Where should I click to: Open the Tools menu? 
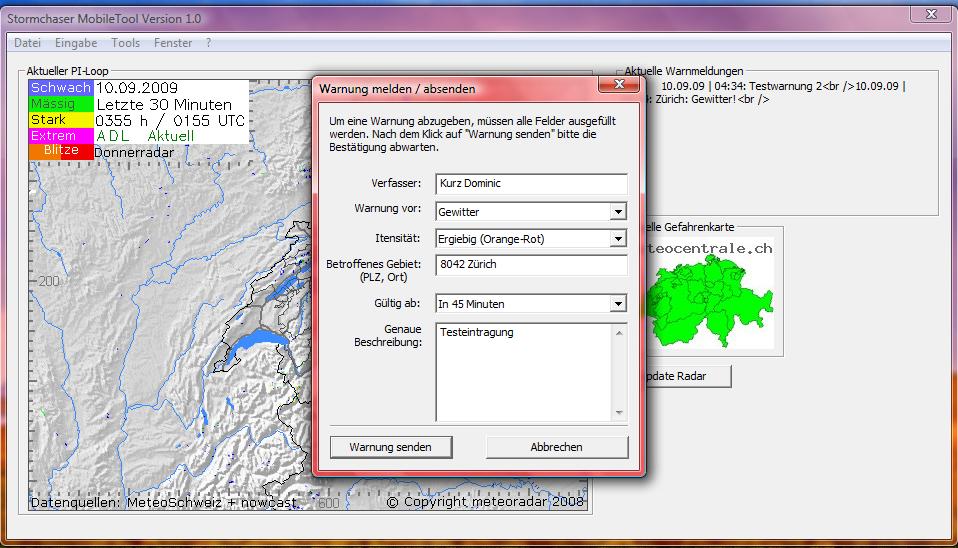point(125,43)
